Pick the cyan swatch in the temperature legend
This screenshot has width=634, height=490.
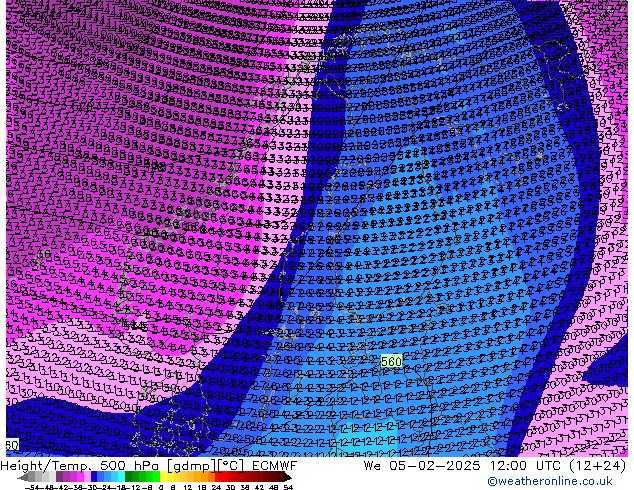click(x=121, y=478)
